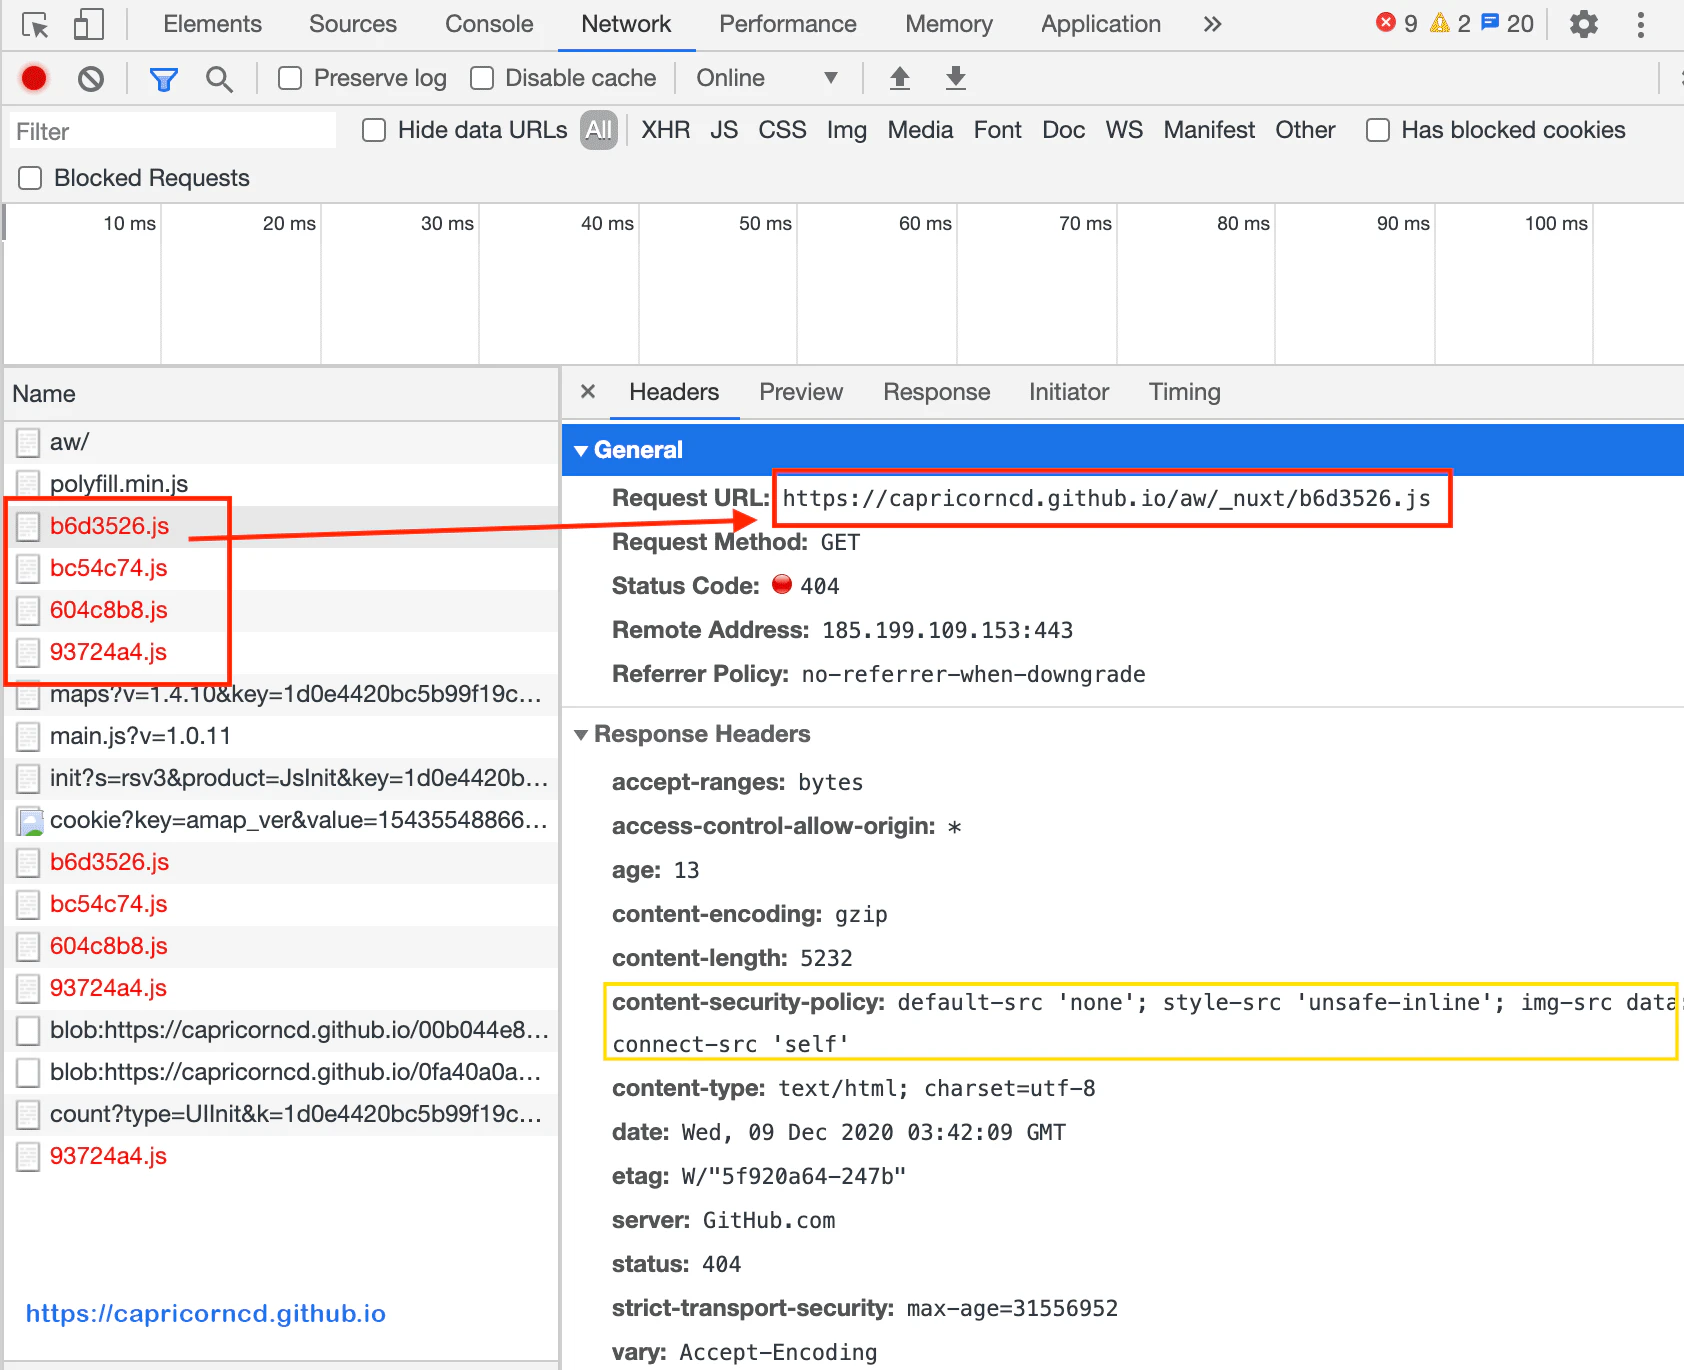
Task: Click file icon of polyfill.min.js row
Action: [28, 484]
